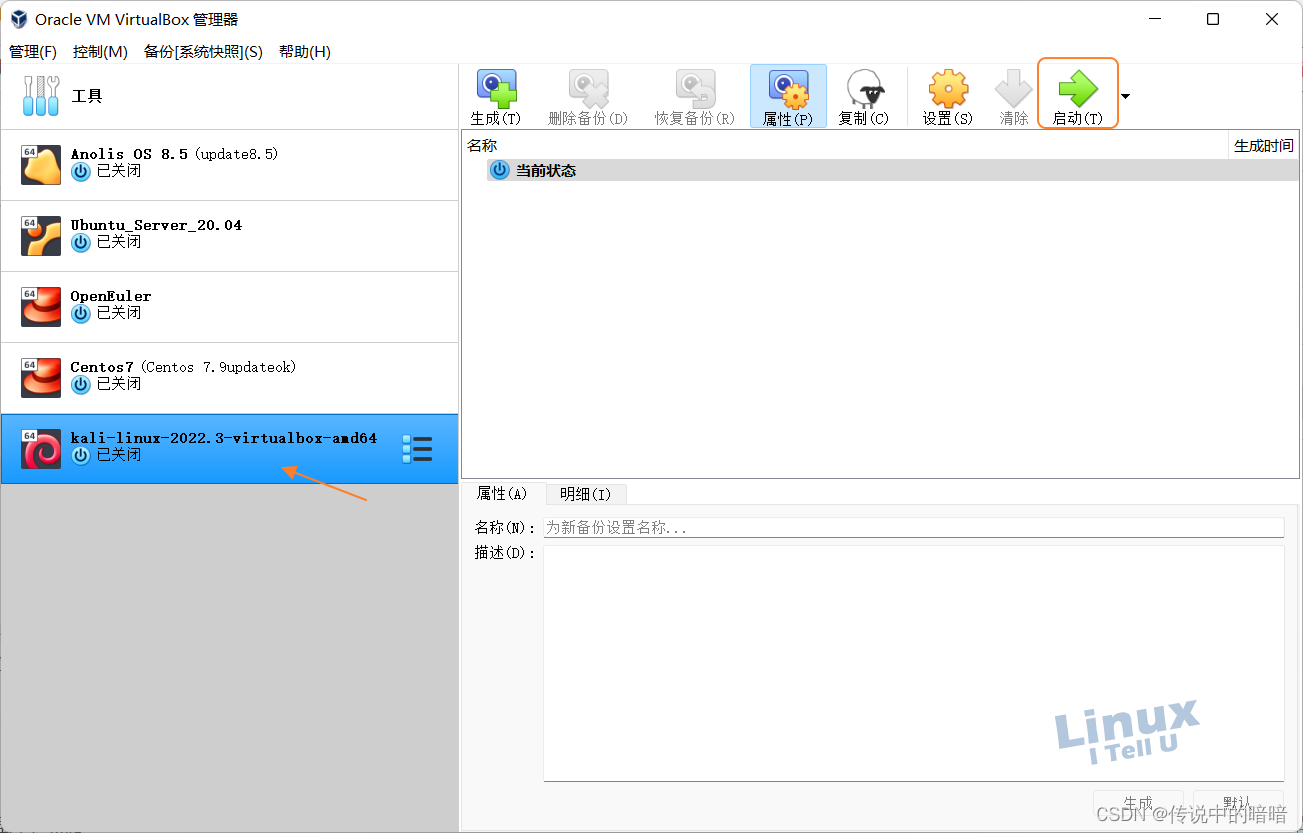The height and width of the screenshot is (833, 1303).
Task: Maximize the VirtualBox manager window
Action: [x=1213, y=19]
